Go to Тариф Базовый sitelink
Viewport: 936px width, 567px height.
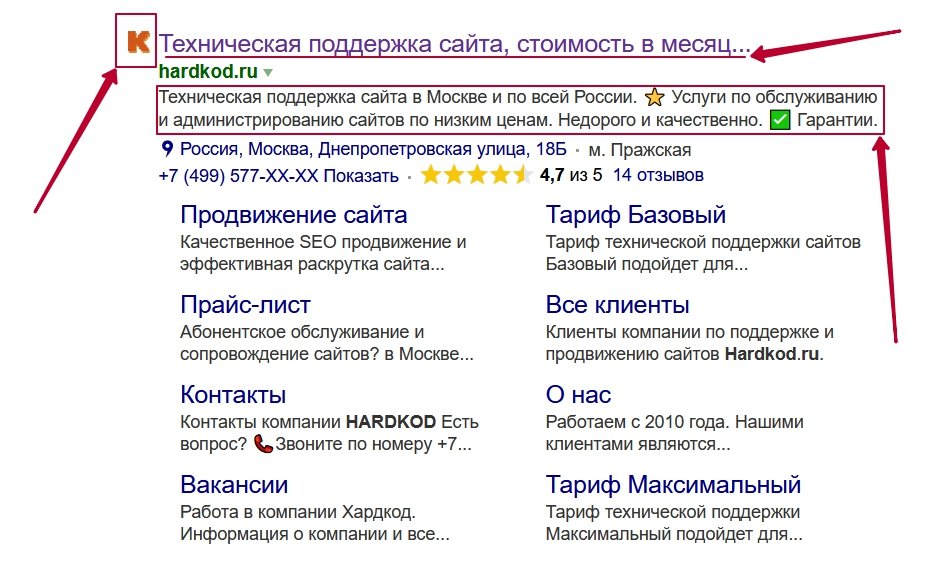pyautogui.click(x=636, y=215)
